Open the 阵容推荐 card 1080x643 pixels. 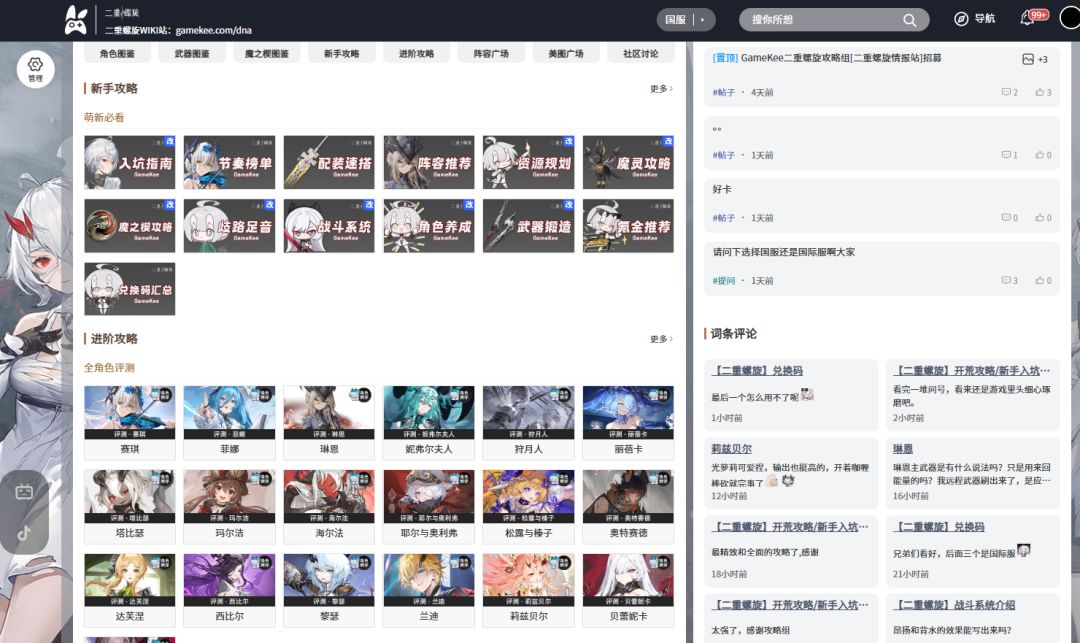tap(429, 162)
